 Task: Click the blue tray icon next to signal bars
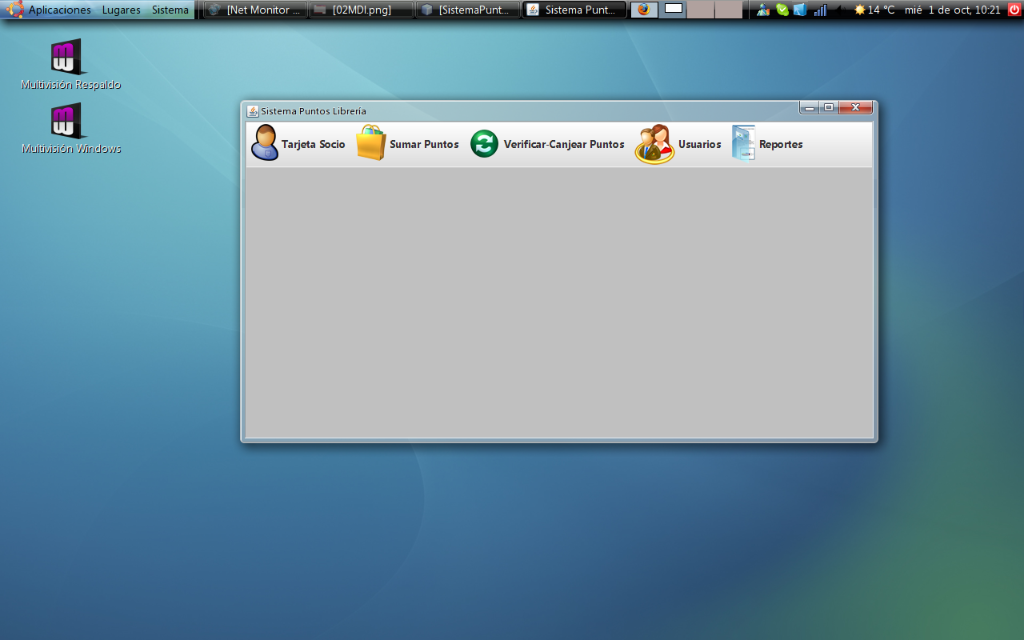[x=800, y=10]
